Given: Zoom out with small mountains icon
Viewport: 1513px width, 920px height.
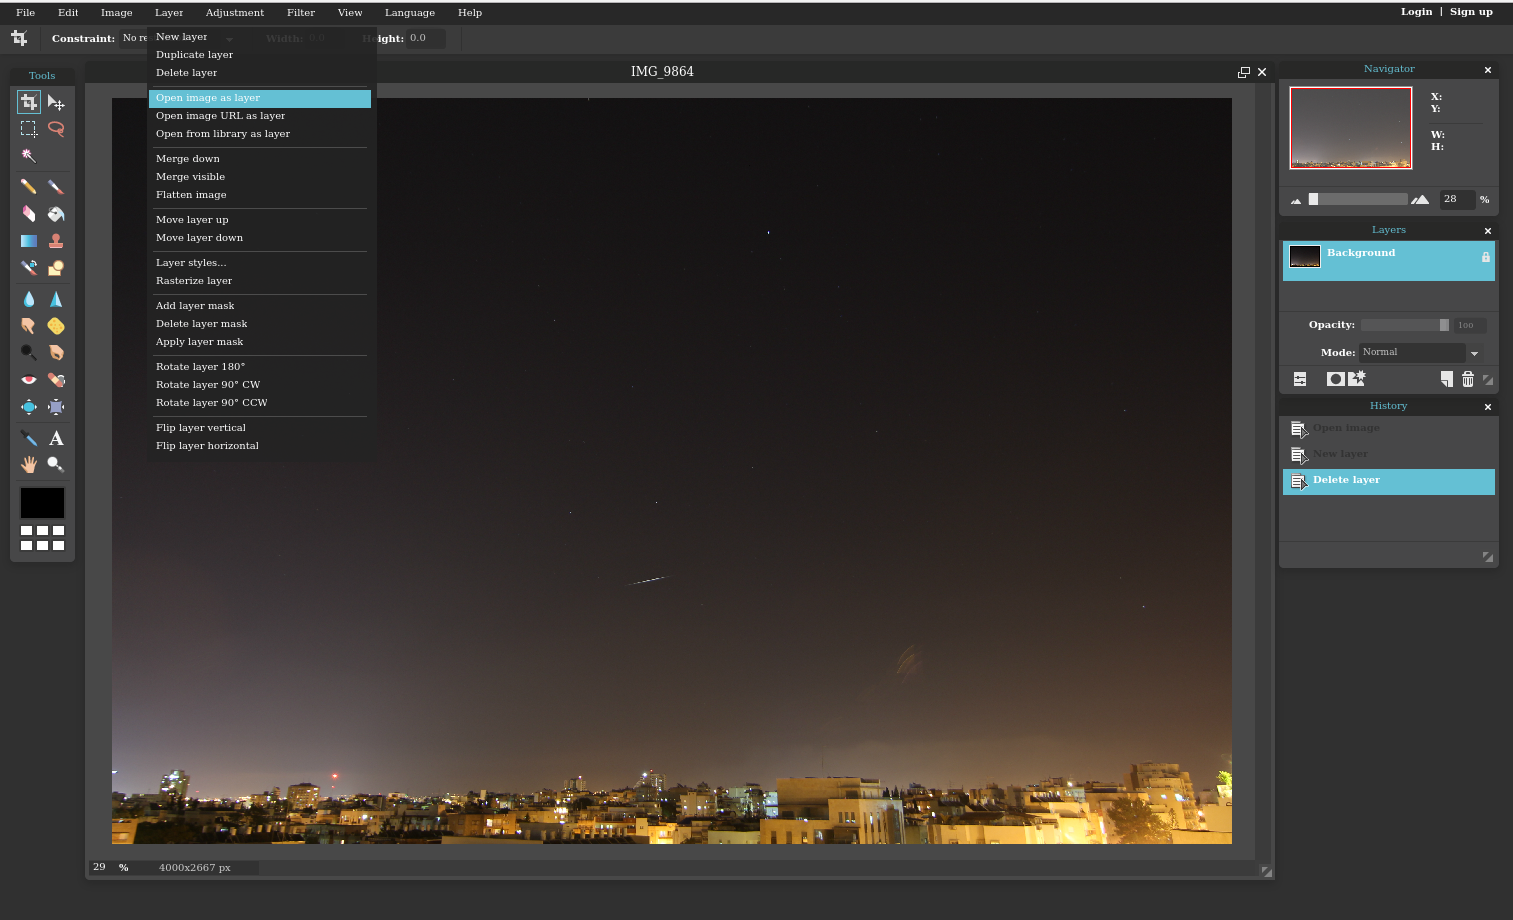Looking at the screenshot, I should (1296, 201).
